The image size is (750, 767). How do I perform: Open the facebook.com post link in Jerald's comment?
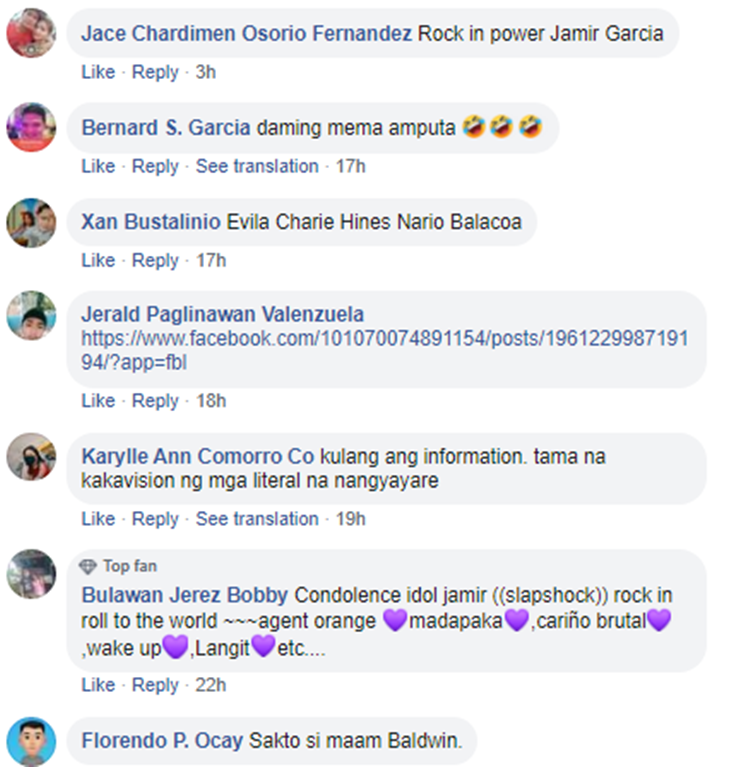pos(385,350)
